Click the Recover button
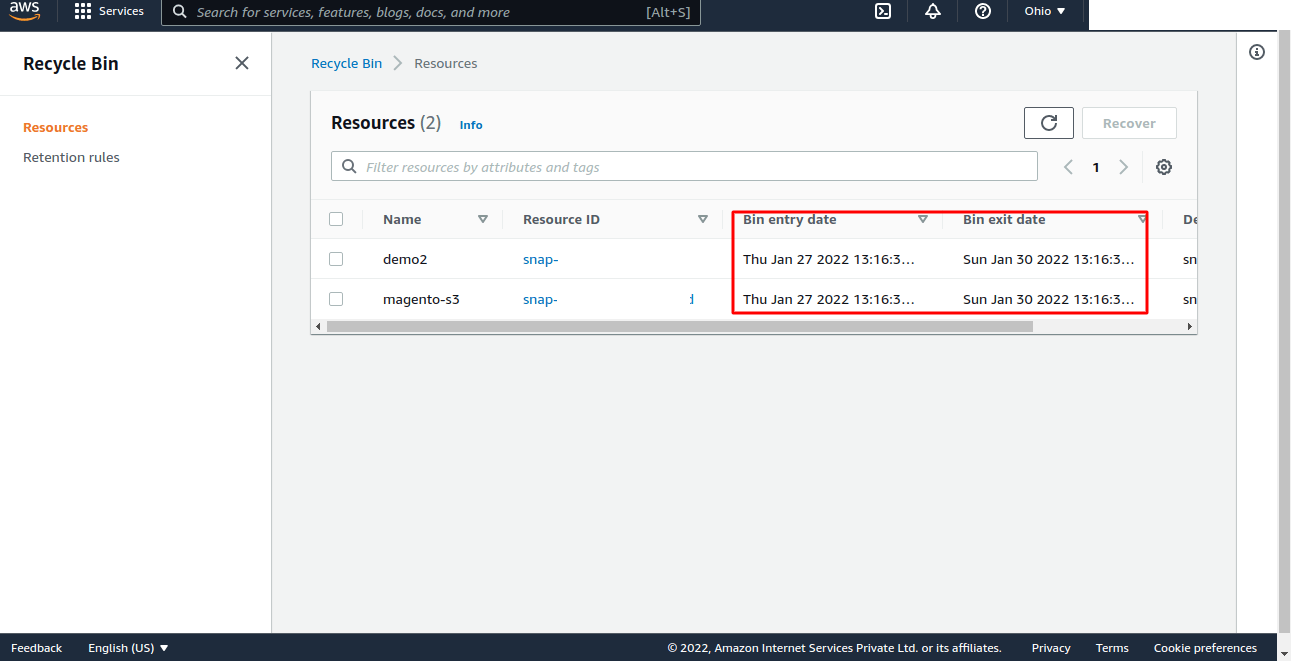The height and width of the screenshot is (661, 1291). tap(1129, 122)
